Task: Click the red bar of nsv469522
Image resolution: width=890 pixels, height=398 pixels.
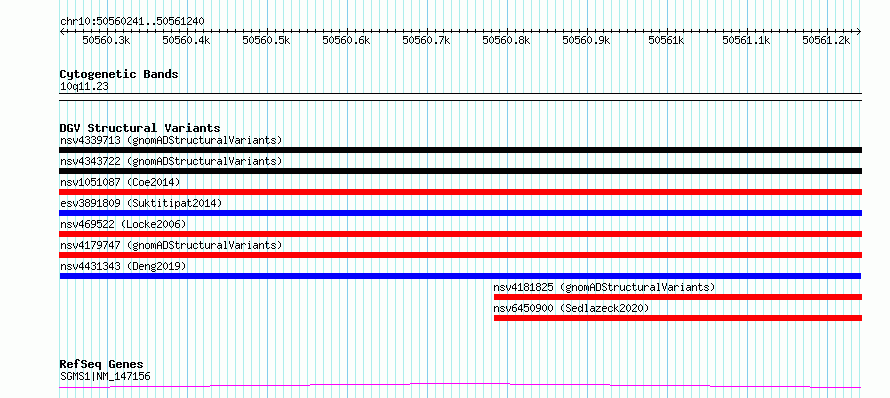Action: 461,234
